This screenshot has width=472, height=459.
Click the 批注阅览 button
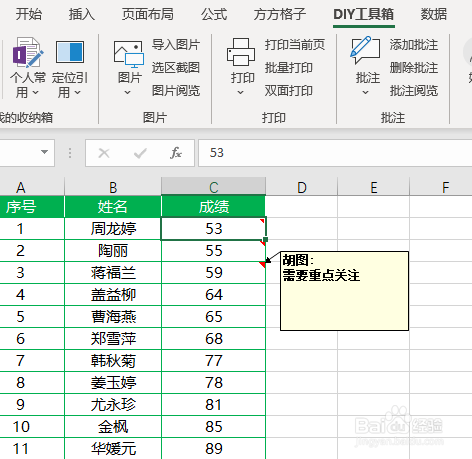tap(414, 91)
